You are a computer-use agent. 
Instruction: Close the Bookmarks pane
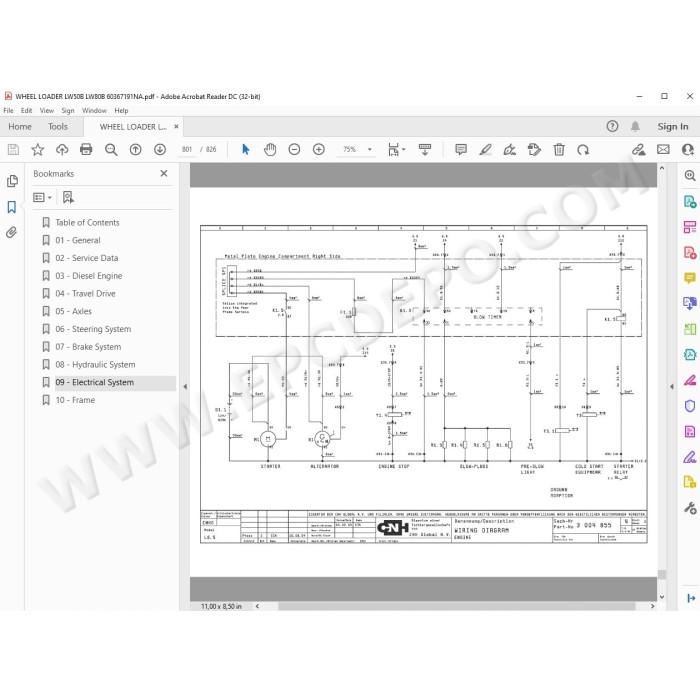(164, 173)
